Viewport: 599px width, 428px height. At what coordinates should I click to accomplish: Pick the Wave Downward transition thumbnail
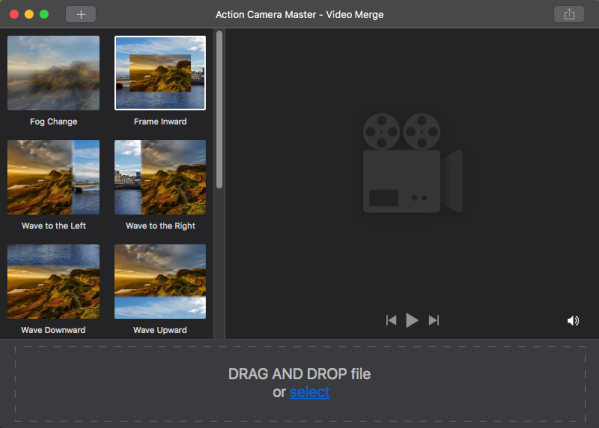tap(53, 282)
